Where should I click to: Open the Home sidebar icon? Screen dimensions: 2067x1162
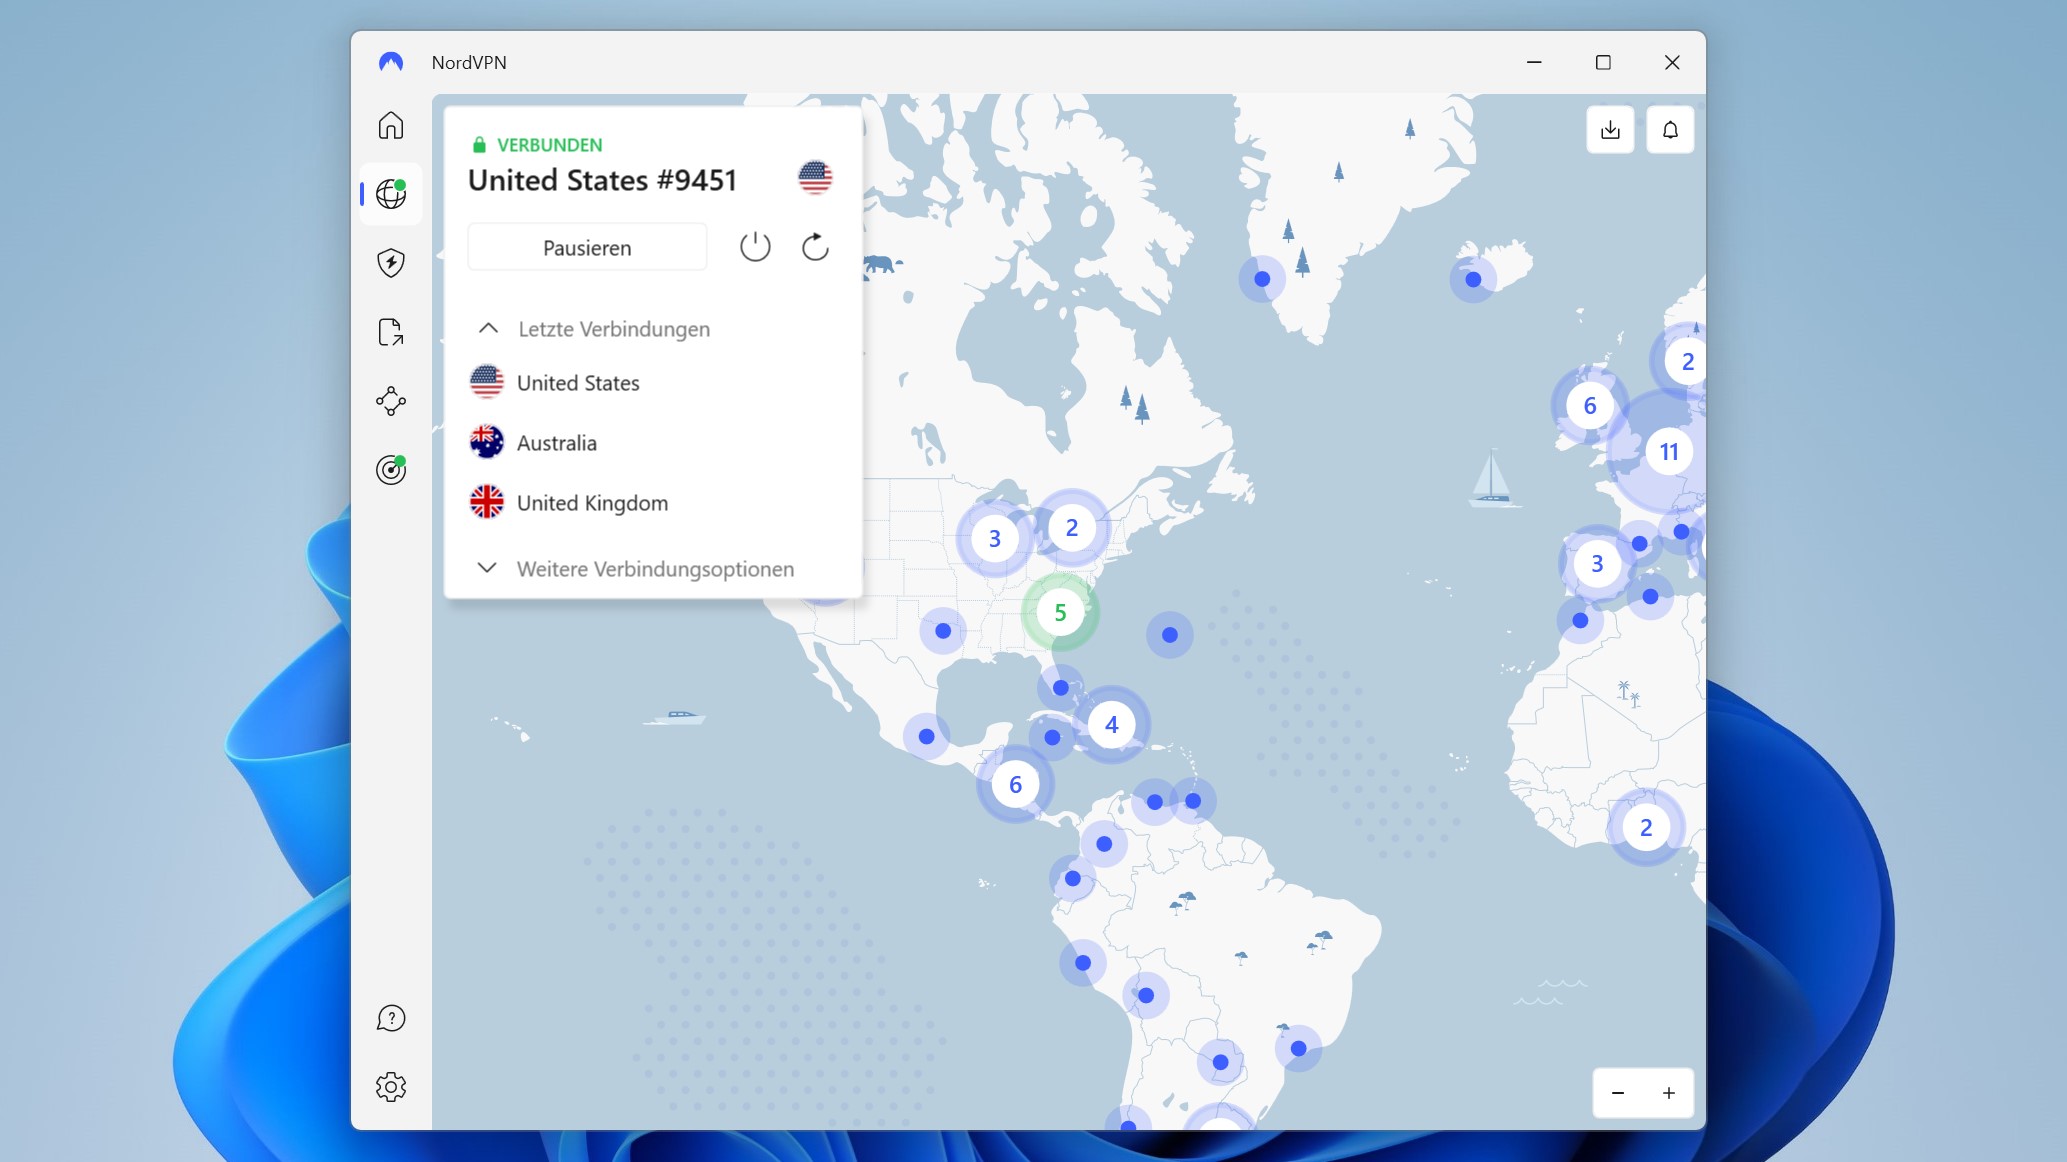391,125
